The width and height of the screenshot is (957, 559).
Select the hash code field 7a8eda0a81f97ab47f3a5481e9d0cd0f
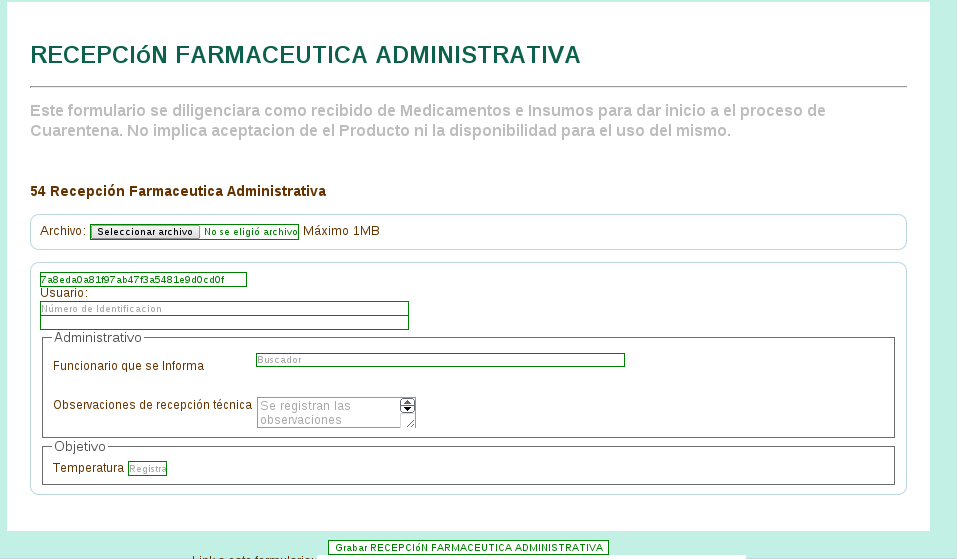click(x=143, y=280)
